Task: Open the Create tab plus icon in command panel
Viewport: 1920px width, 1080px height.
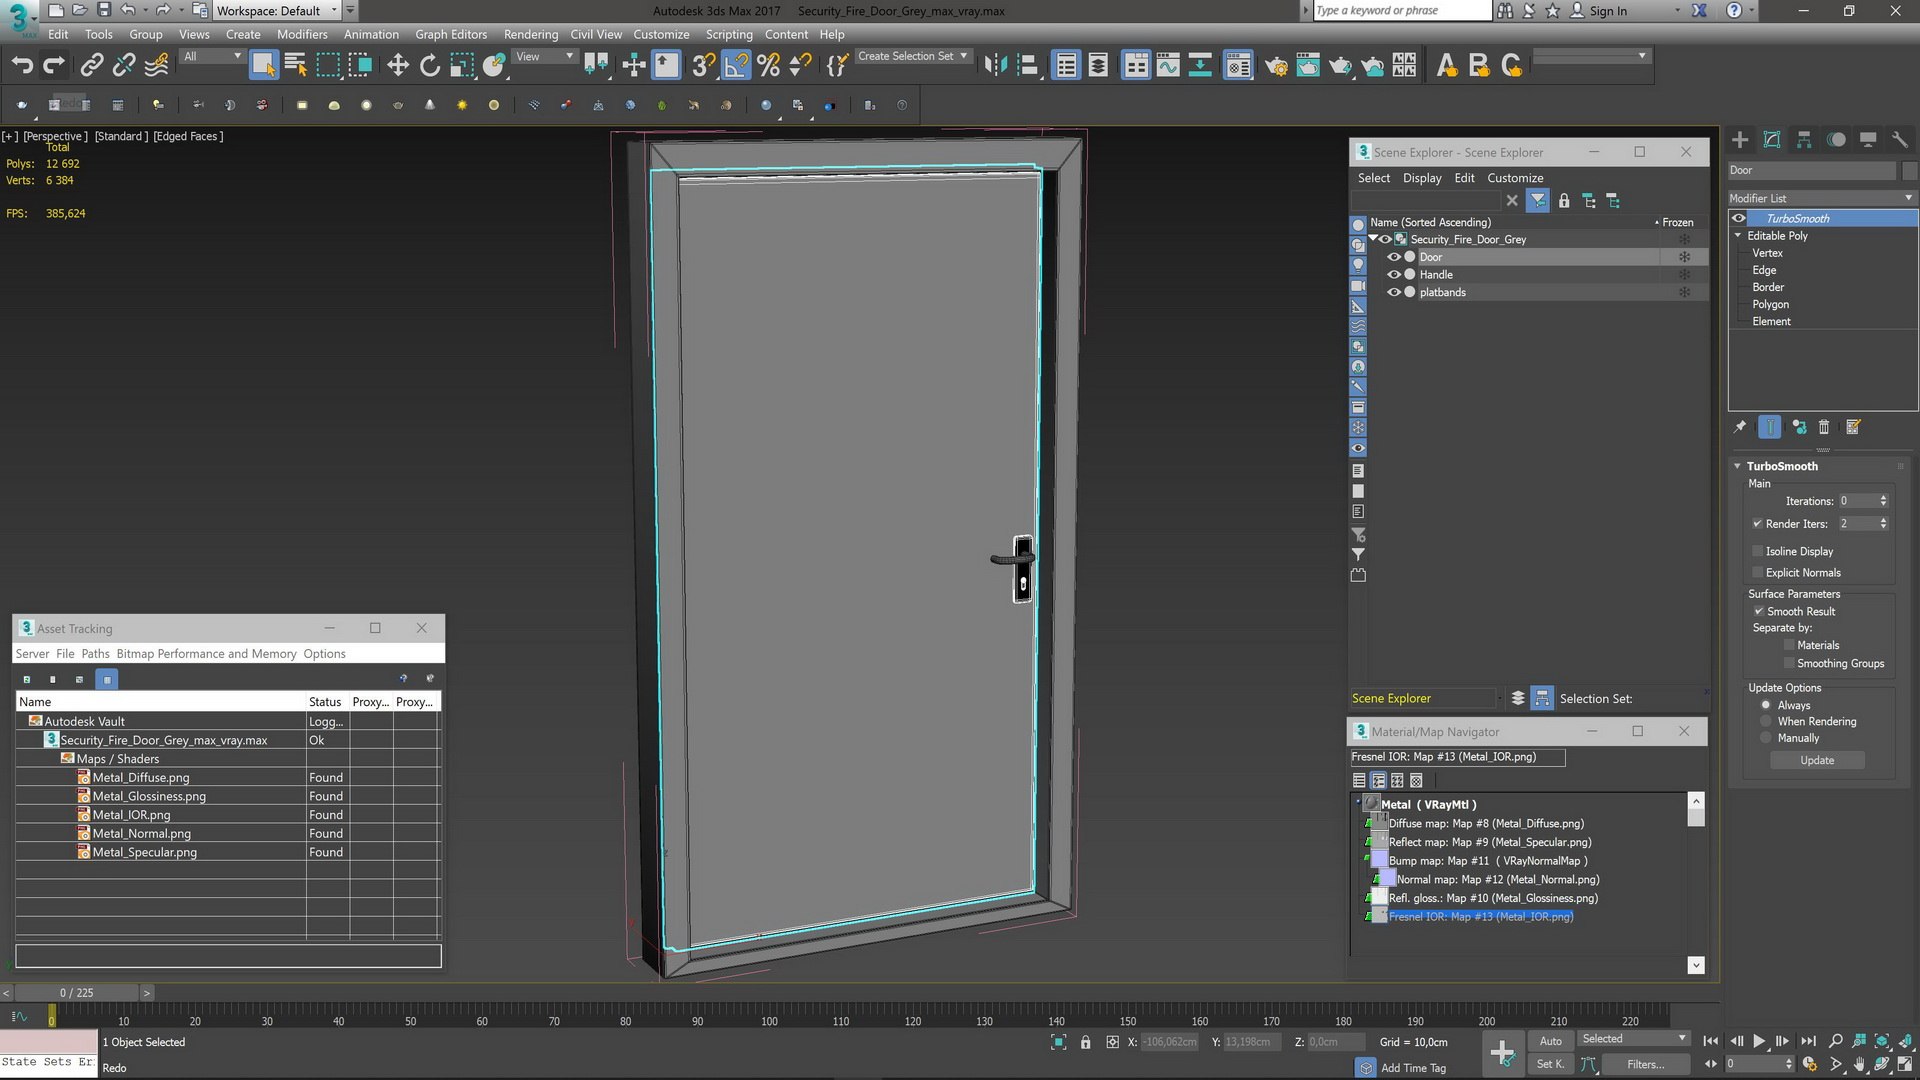Action: click(1740, 140)
